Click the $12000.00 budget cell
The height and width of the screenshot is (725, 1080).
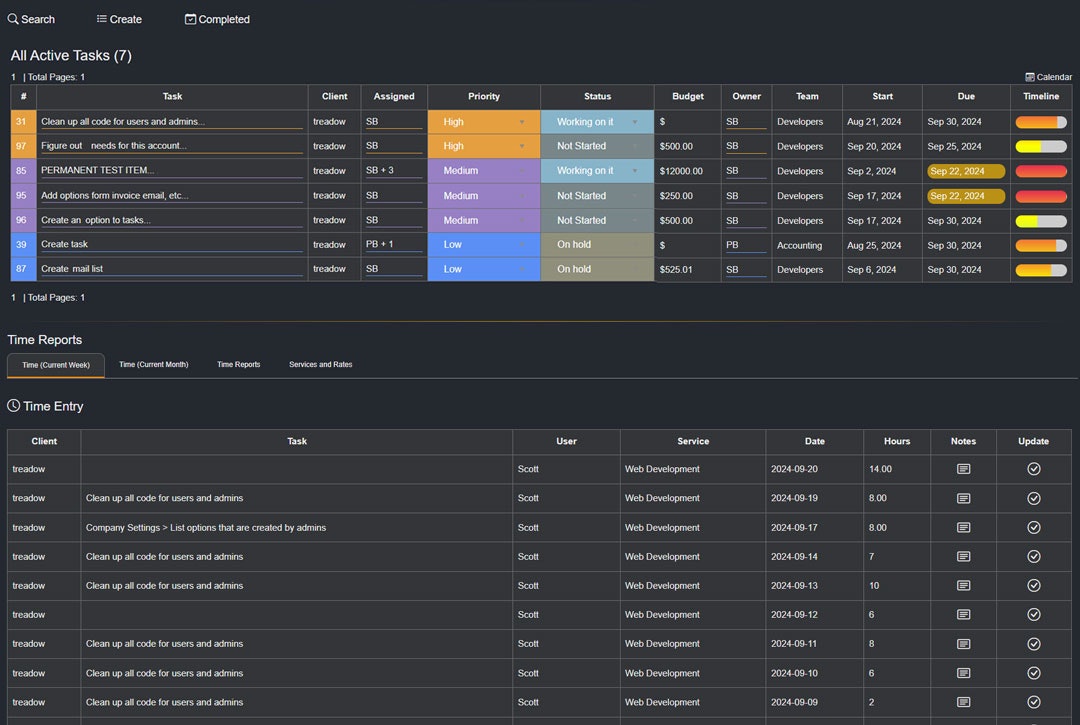pos(687,171)
